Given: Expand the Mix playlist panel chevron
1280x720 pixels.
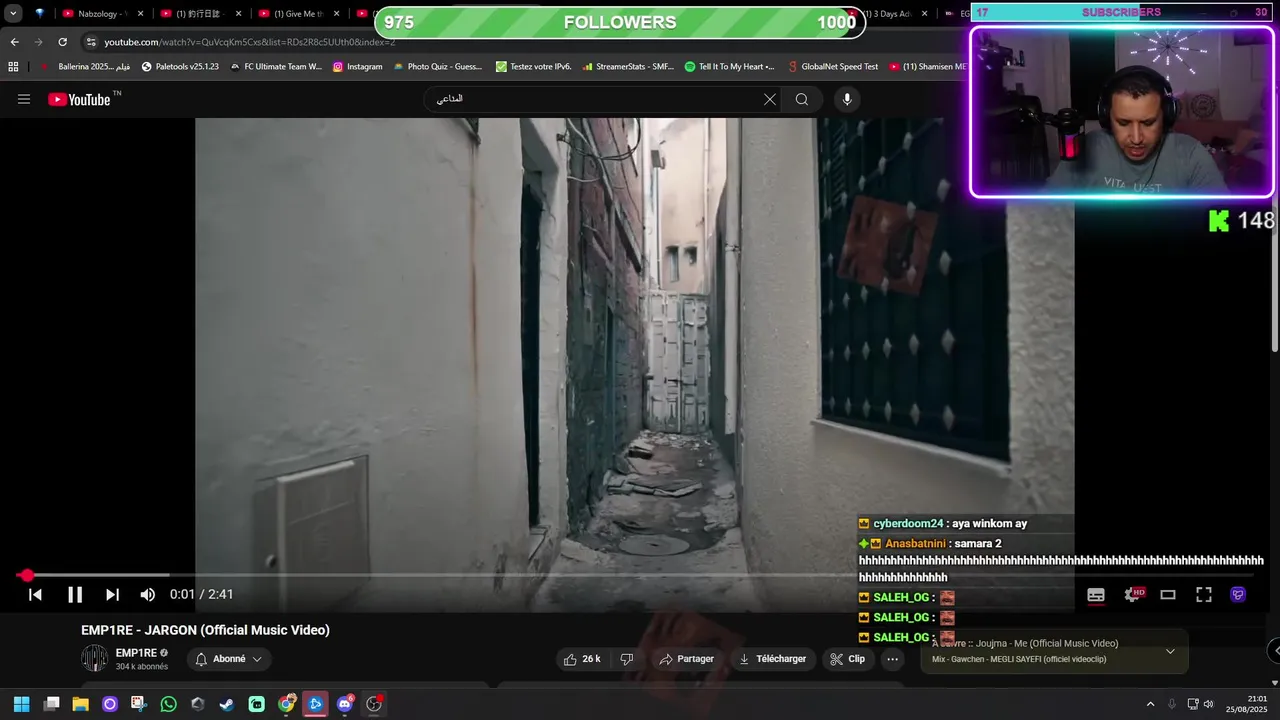Looking at the screenshot, I should [1170, 651].
